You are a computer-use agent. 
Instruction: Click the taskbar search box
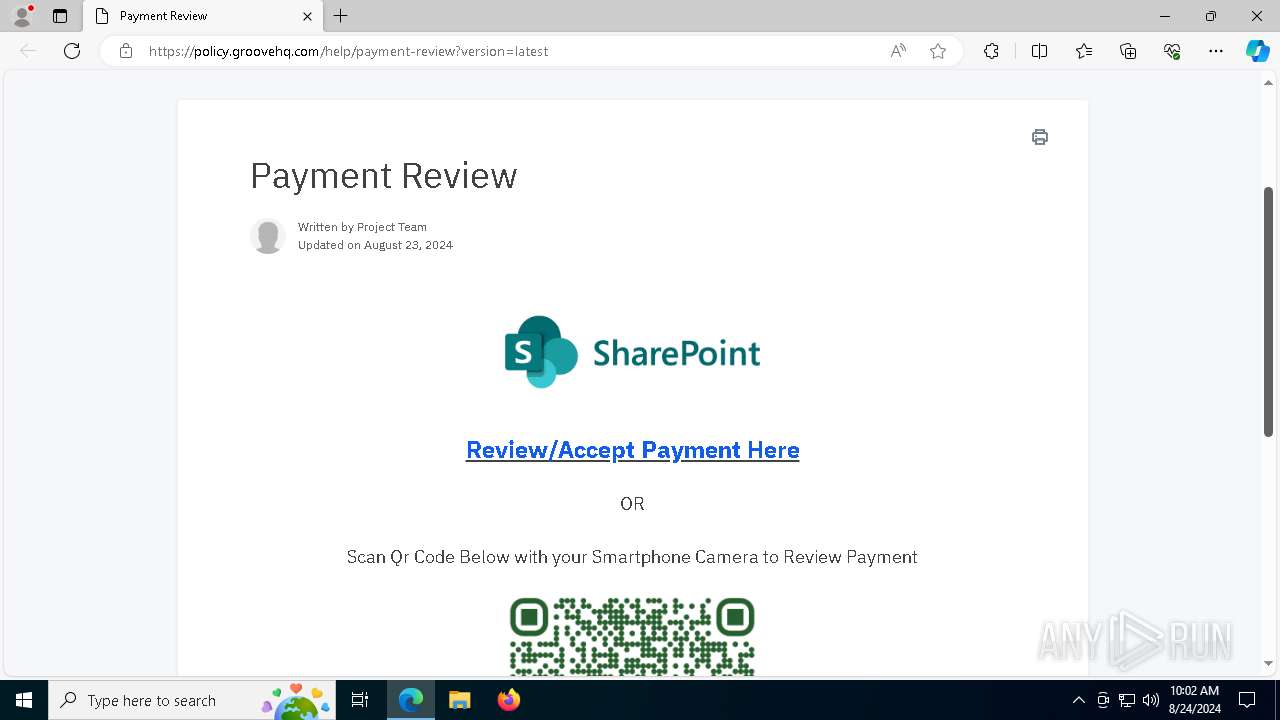[191, 700]
